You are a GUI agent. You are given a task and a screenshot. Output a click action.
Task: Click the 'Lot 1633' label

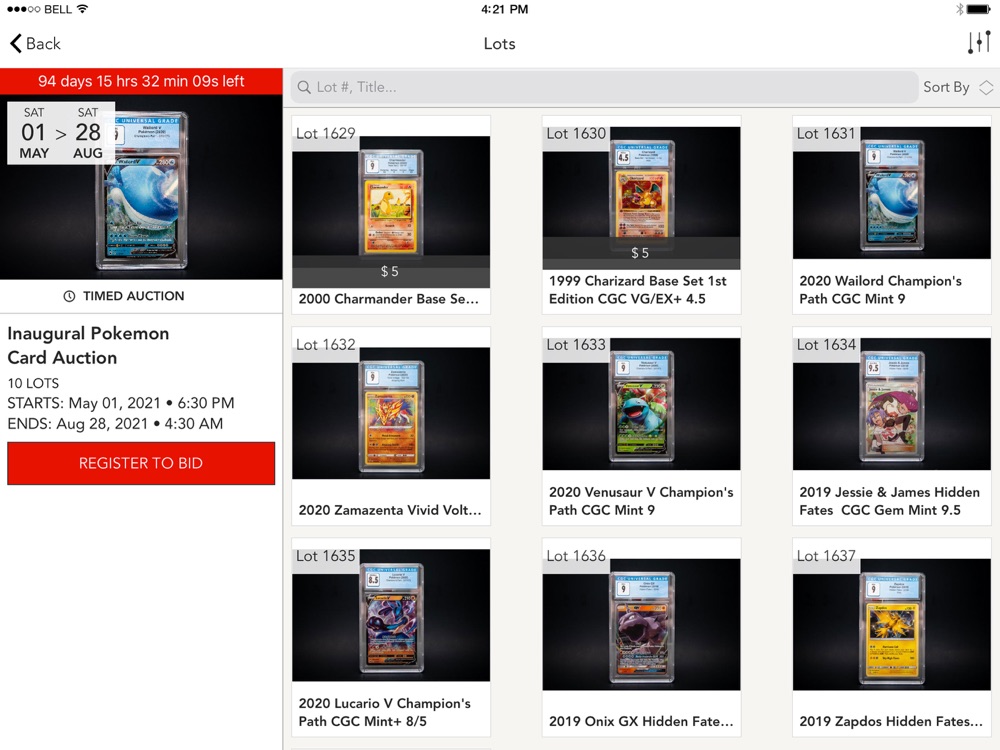(576, 344)
